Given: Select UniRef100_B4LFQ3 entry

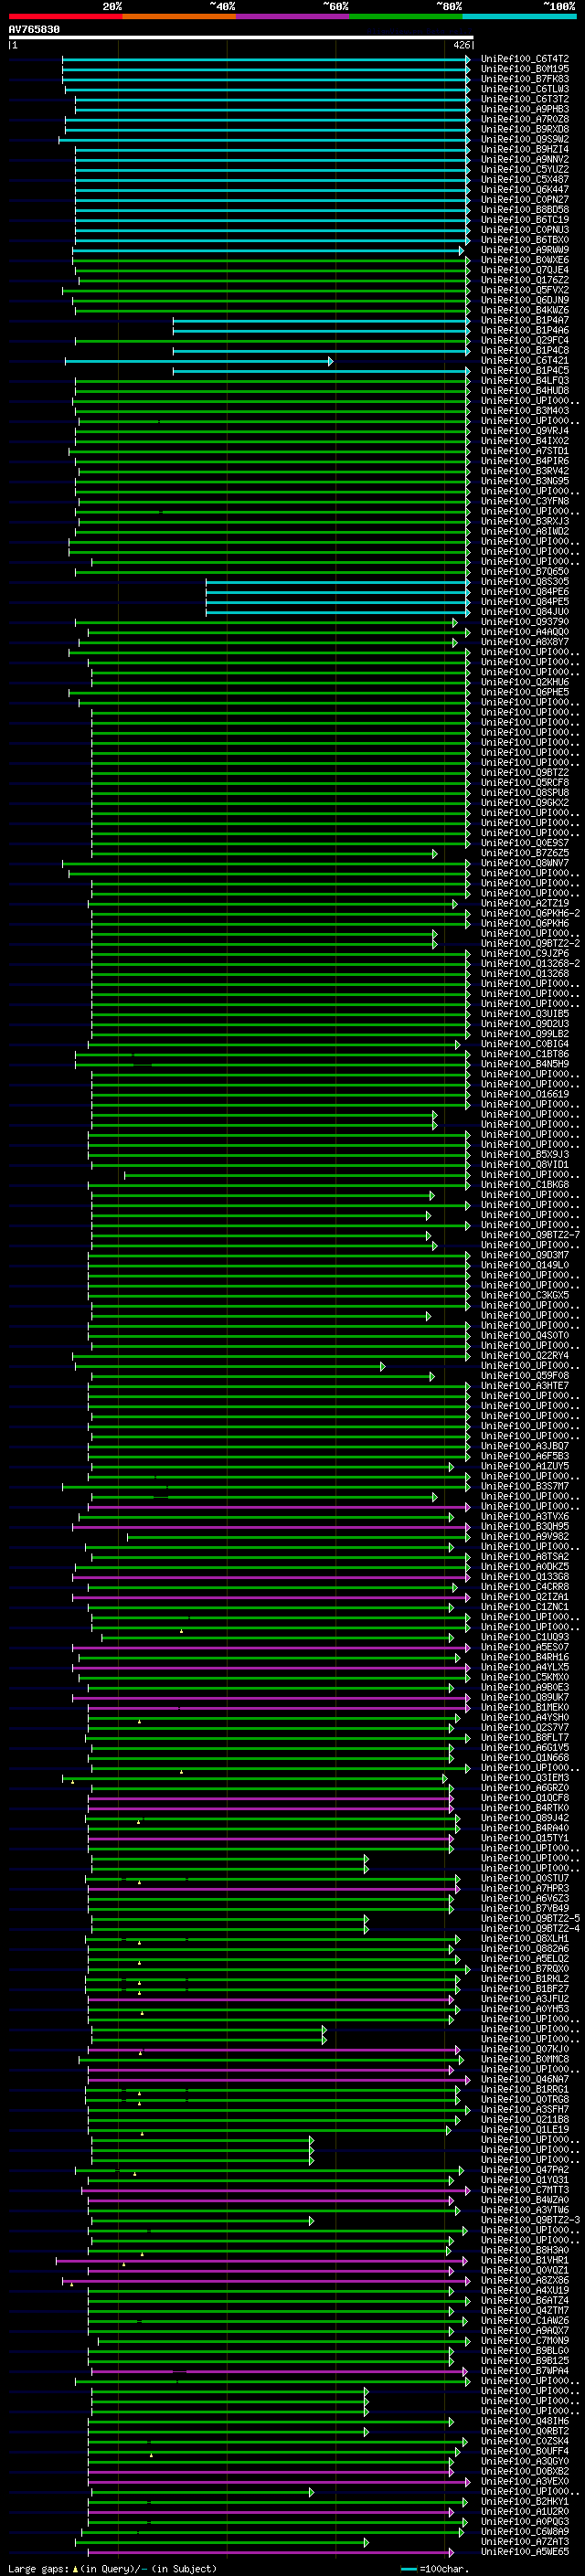Looking at the screenshot, I should coord(525,380).
